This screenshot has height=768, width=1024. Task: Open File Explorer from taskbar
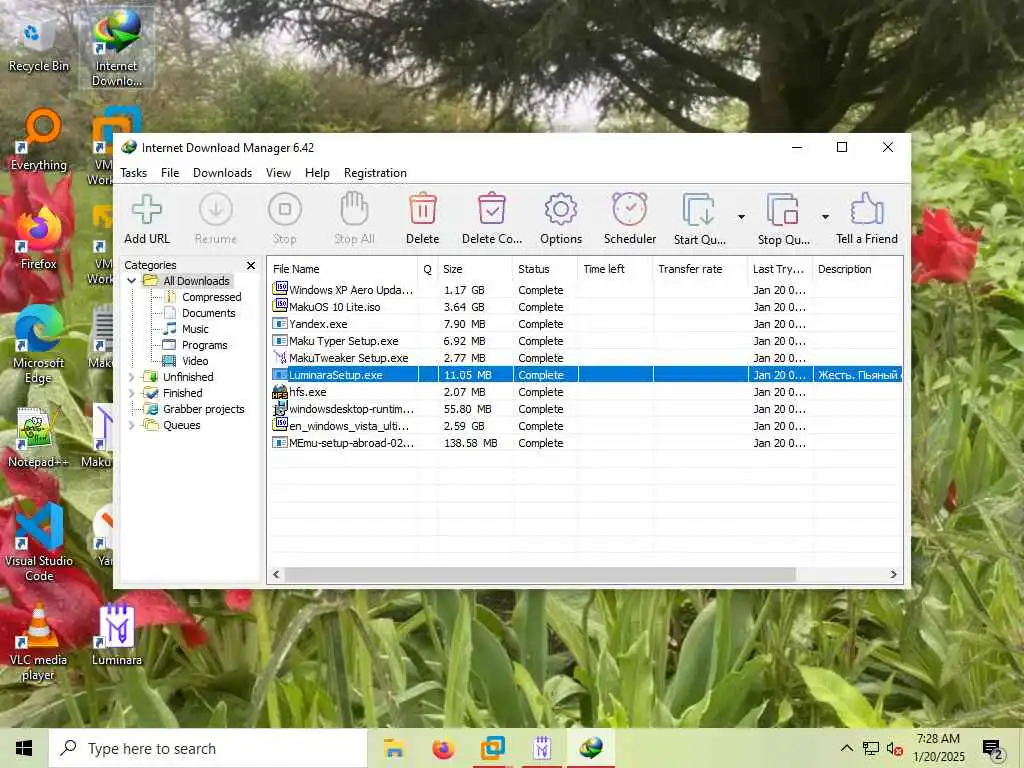click(394, 748)
